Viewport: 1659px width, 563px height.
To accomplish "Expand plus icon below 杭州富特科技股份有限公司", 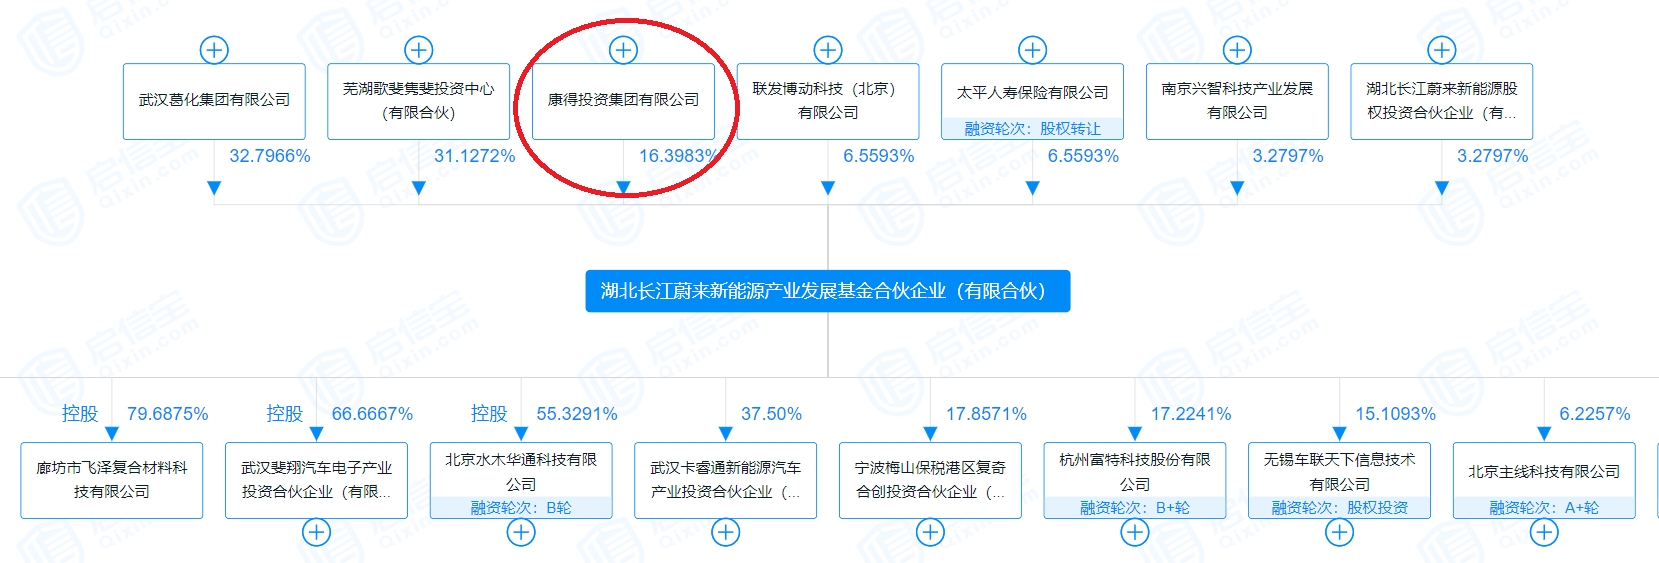I will (x=1134, y=532).
